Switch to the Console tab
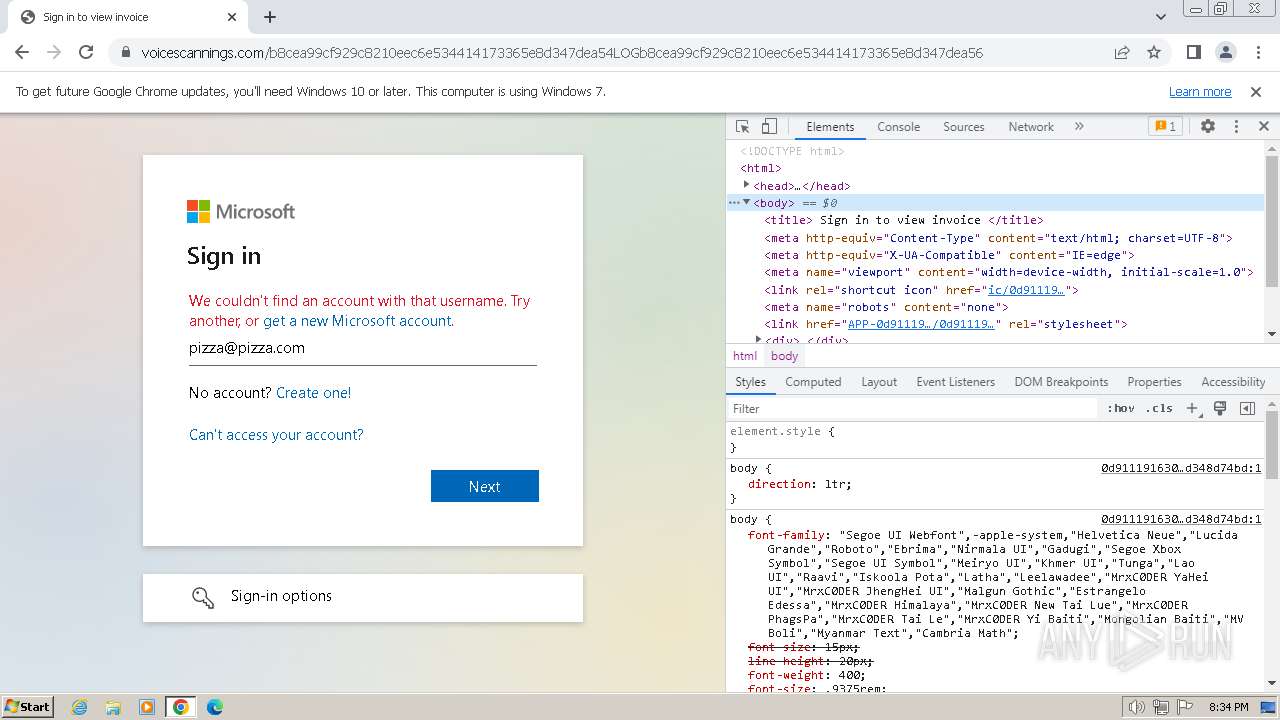The width and height of the screenshot is (1280, 720). 898,127
